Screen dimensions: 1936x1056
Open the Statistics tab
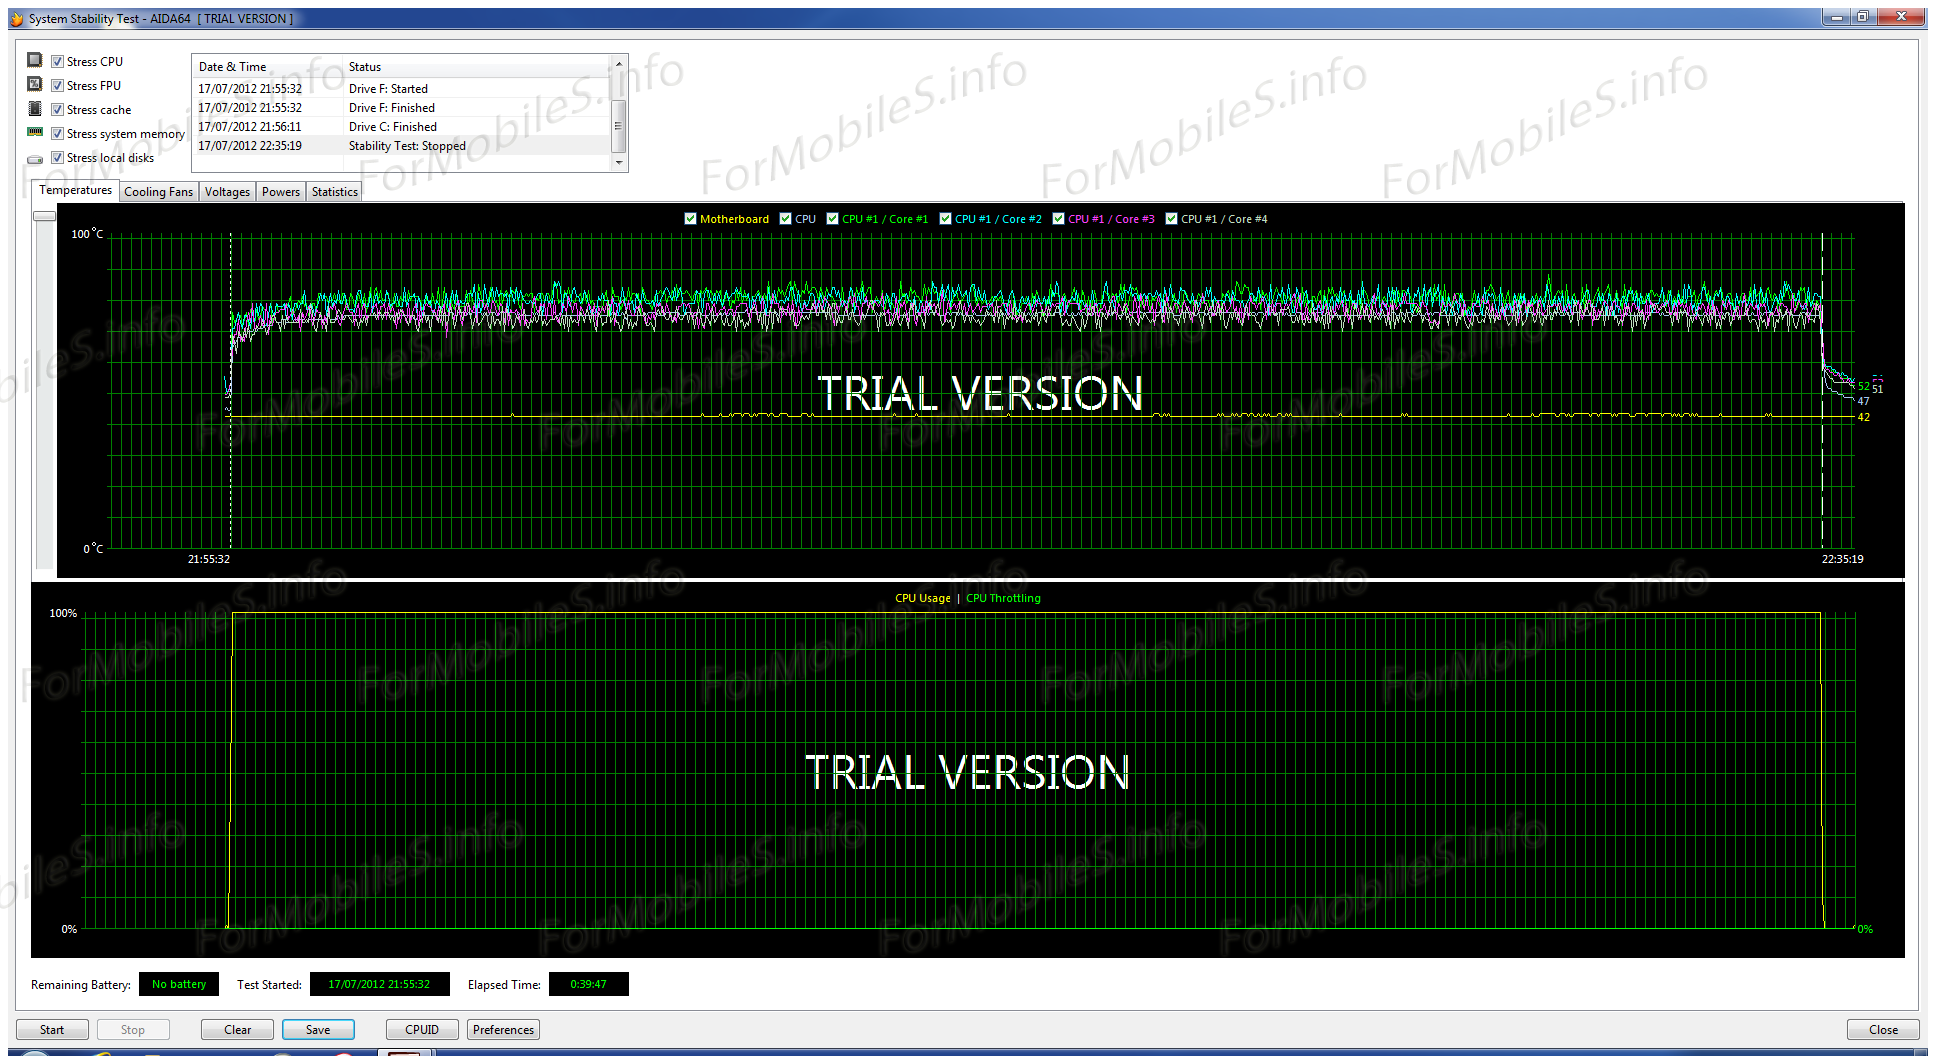[x=334, y=192]
